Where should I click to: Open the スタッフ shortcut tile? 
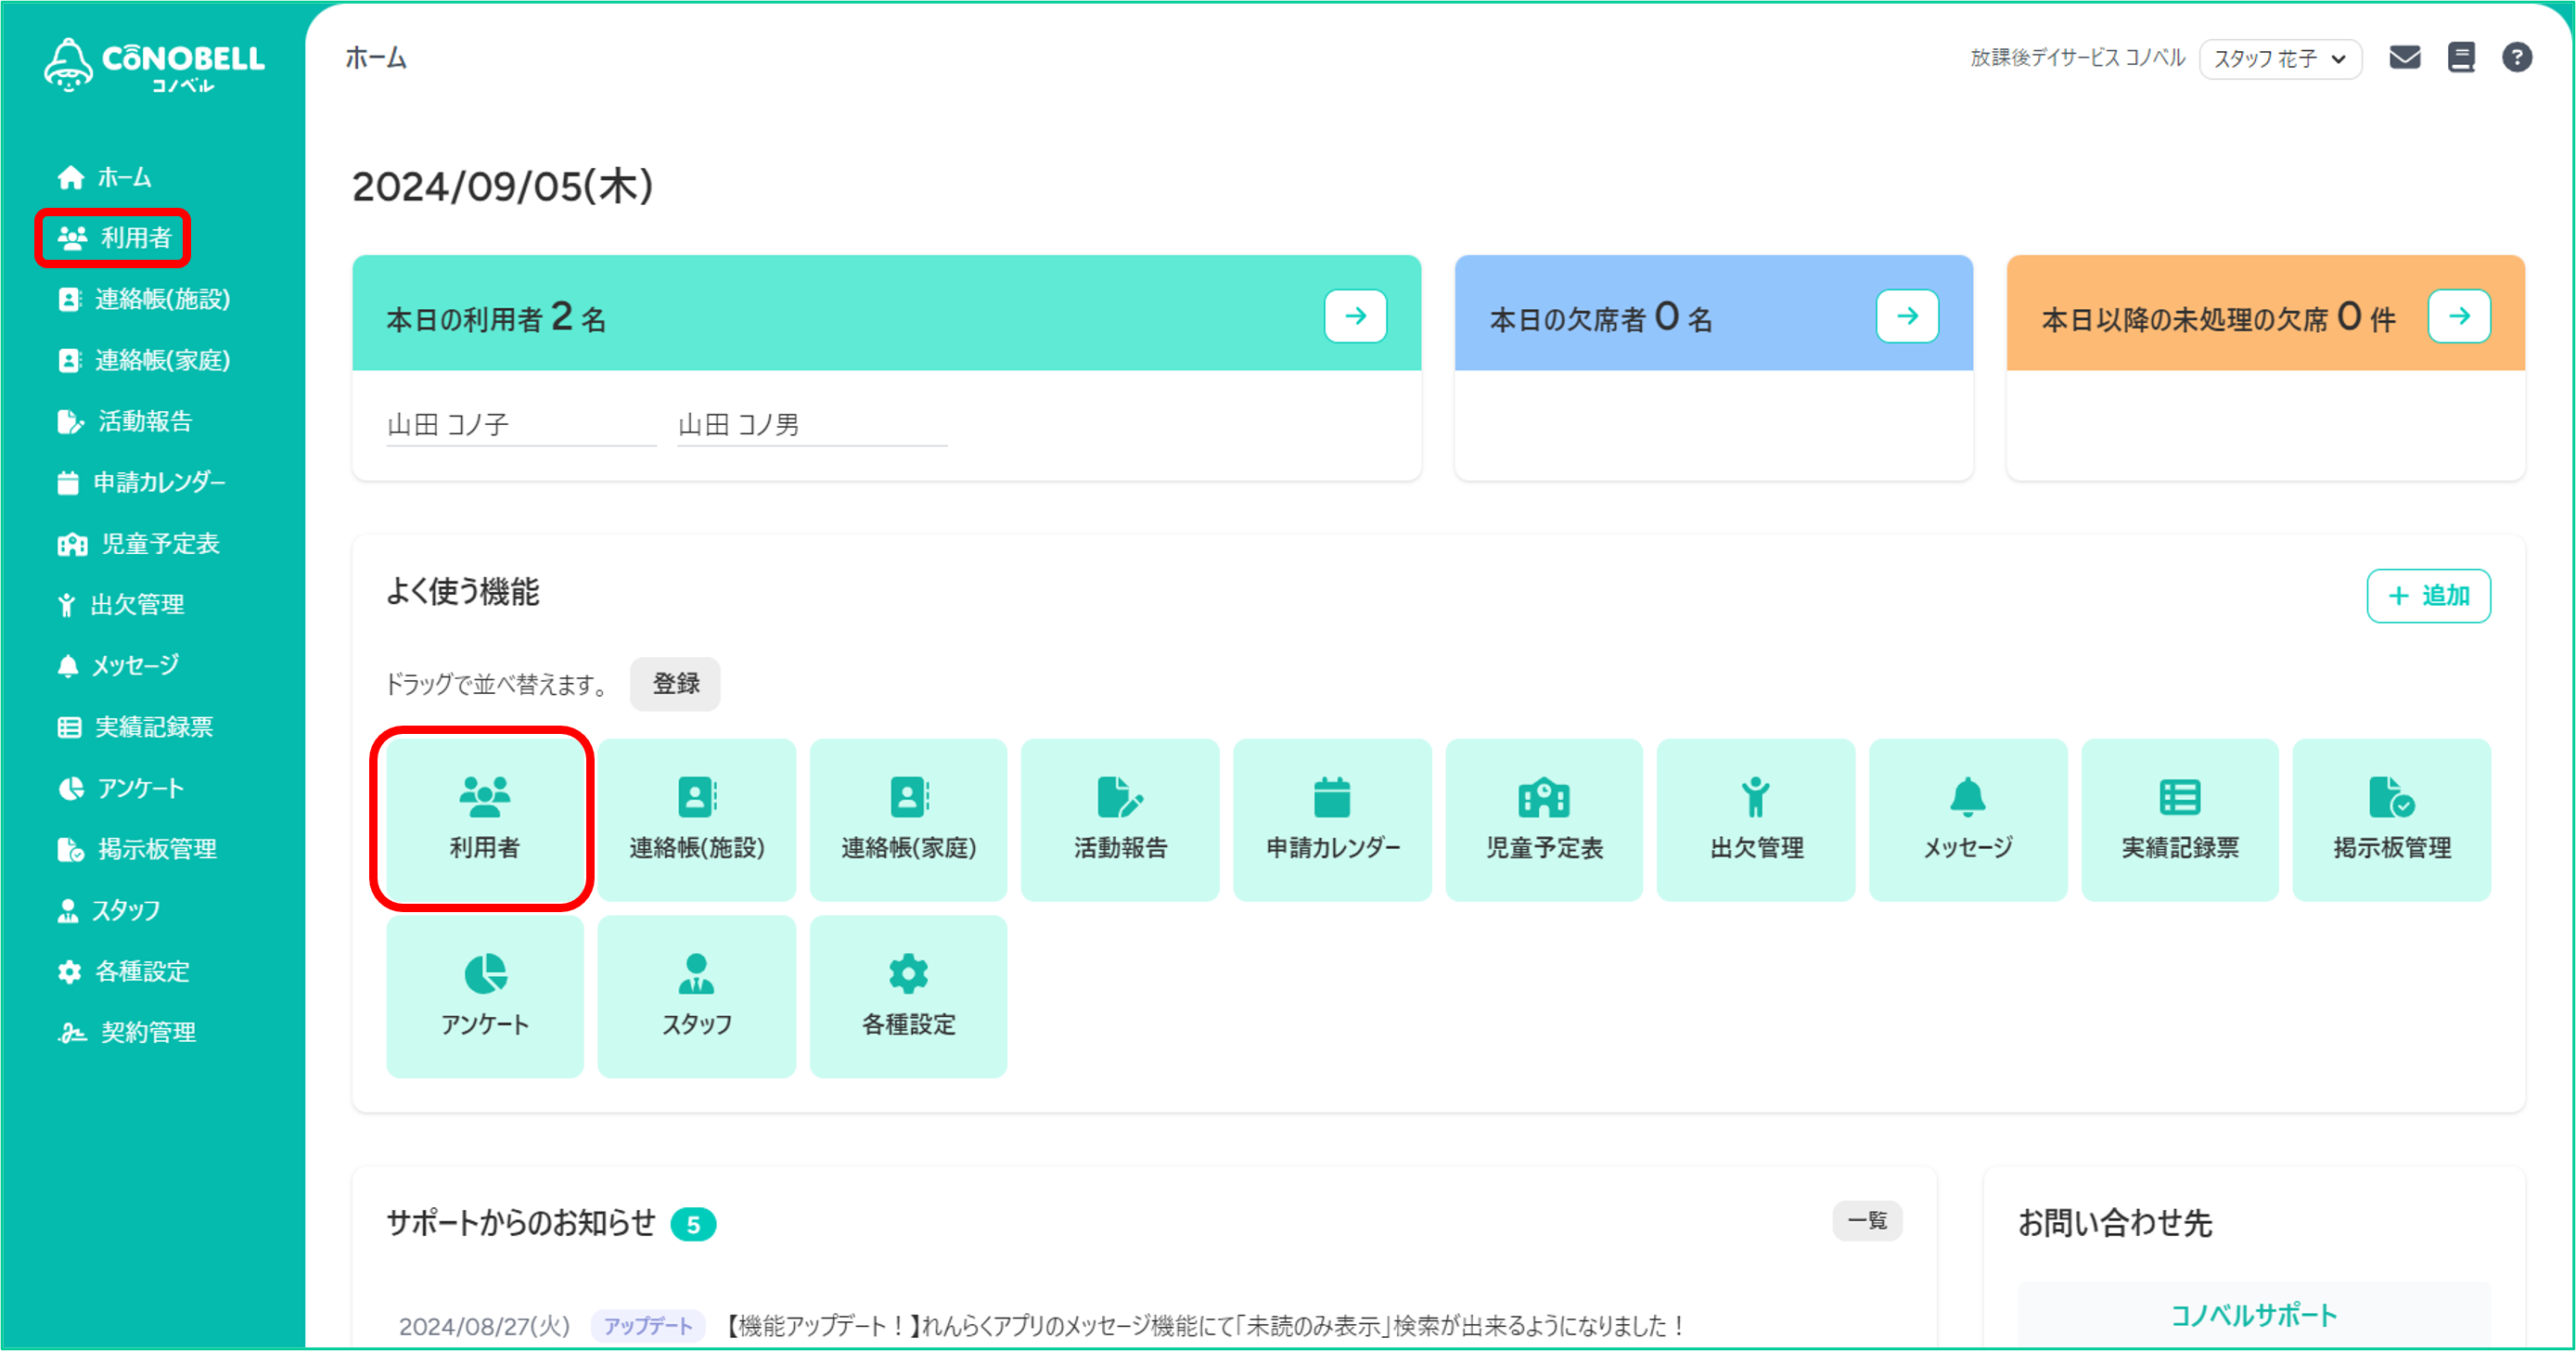pos(697,996)
